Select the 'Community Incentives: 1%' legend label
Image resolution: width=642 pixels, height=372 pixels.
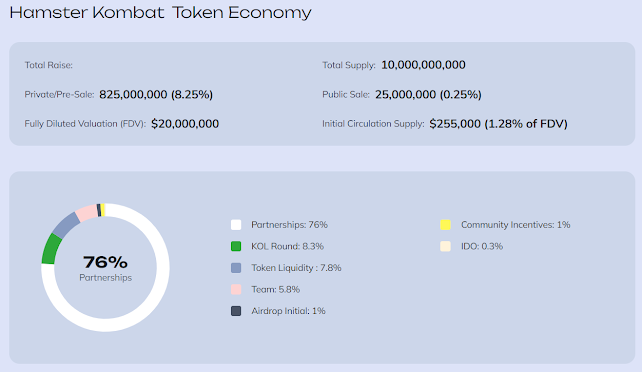click(x=515, y=225)
